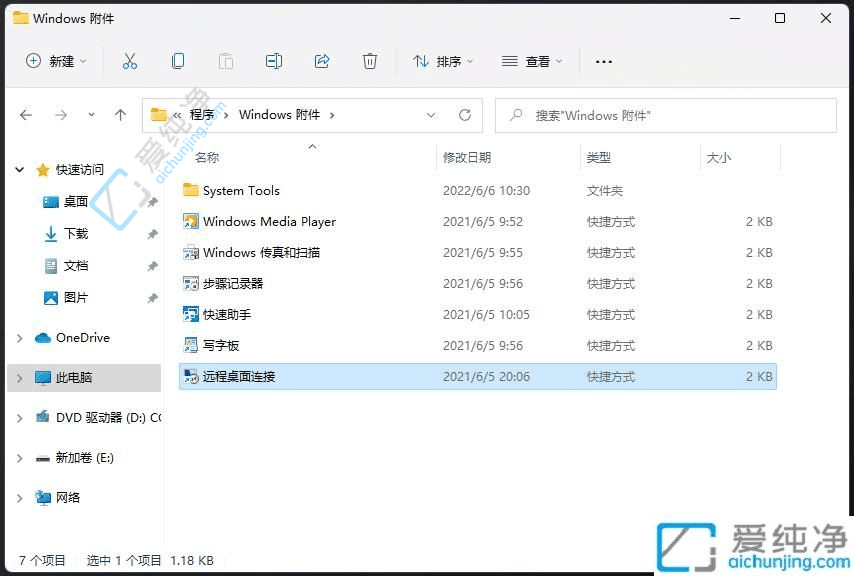Open the 新建 new item menu

(x=57, y=62)
